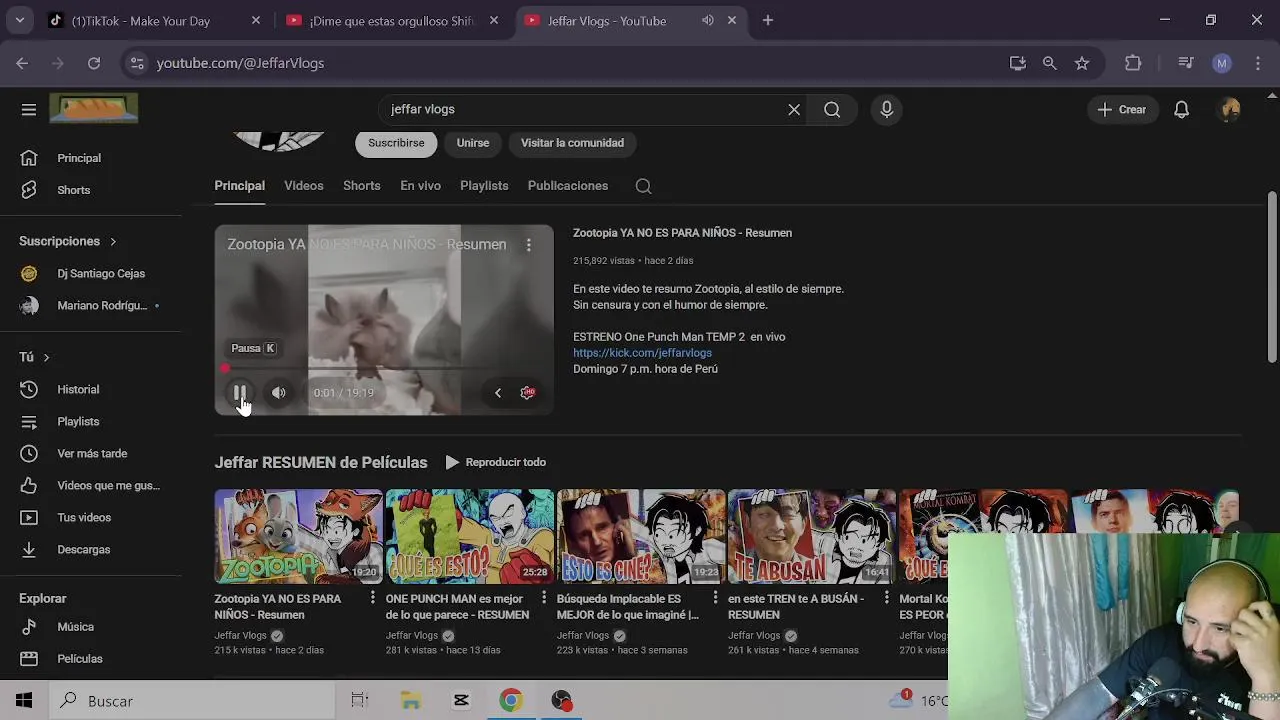The image size is (1280, 720).
Task: Expand the Tú section chevron
Action: (x=46, y=357)
